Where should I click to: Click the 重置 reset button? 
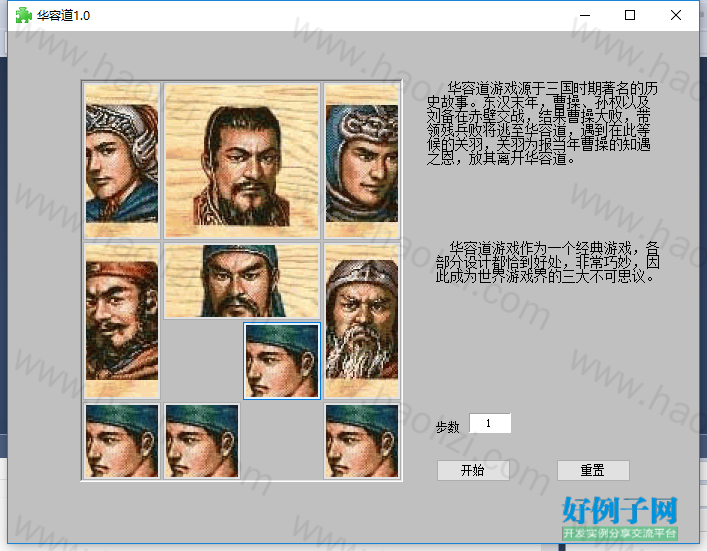click(x=593, y=470)
